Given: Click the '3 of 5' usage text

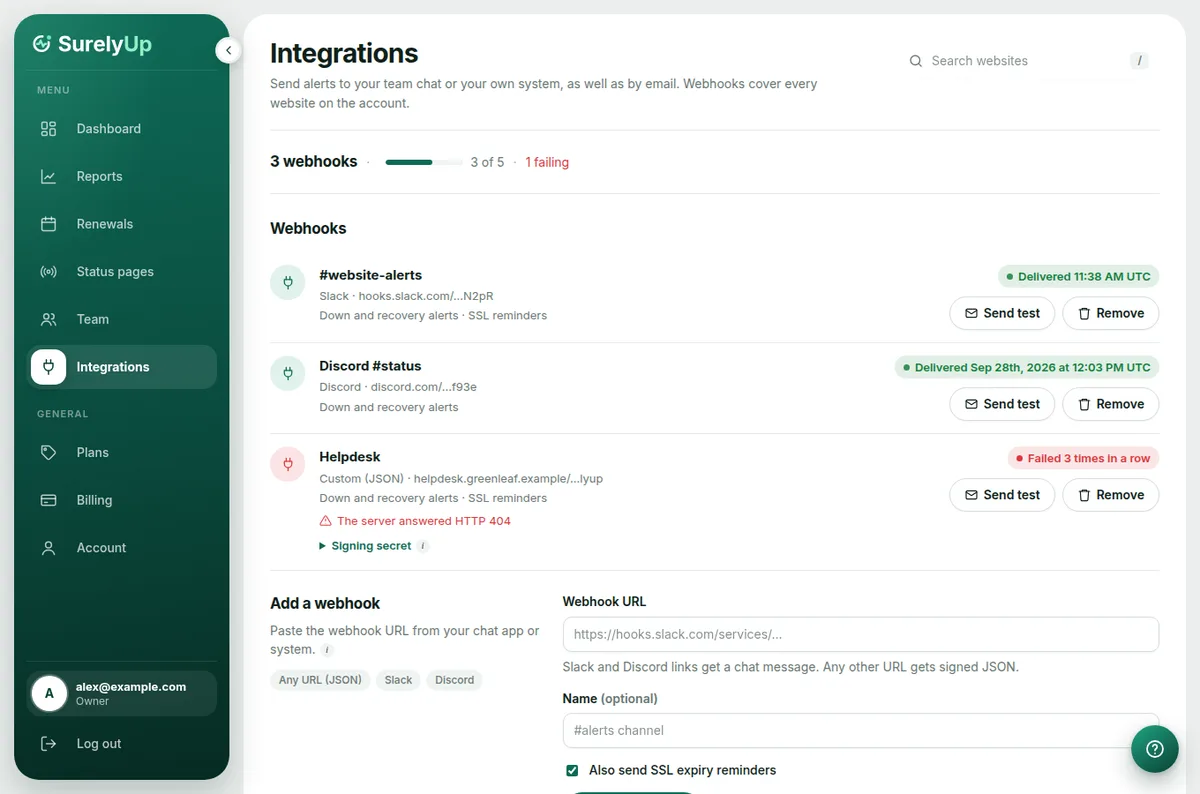Looking at the screenshot, I should point(487,162).
